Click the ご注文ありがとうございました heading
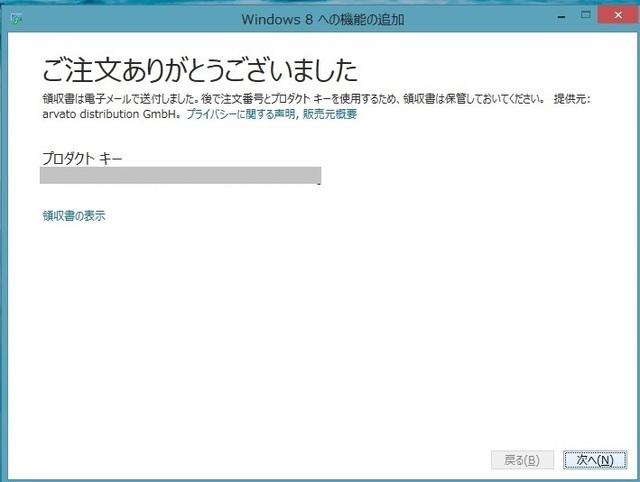 [200, 70]
